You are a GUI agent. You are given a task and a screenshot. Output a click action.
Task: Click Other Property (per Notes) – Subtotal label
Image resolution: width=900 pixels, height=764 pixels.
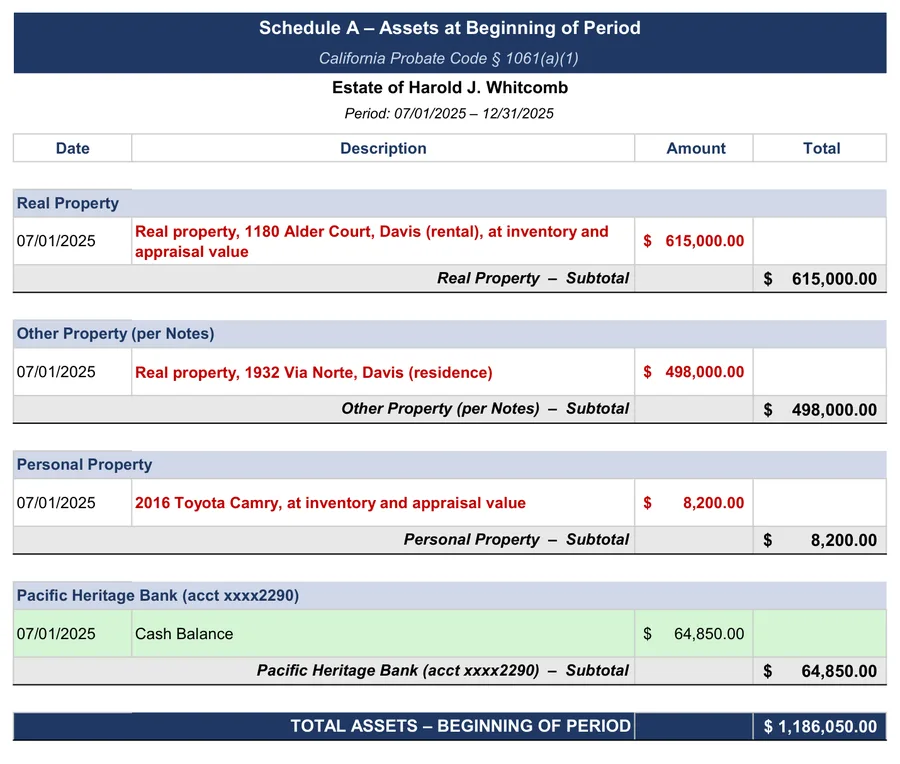pyautogui.click(x=485, y=409)
